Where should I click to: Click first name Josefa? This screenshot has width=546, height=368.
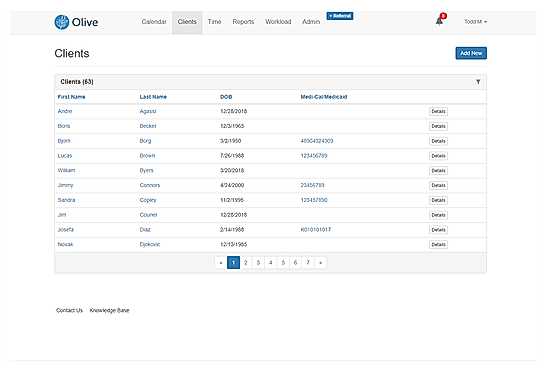click(x=65, y=229)
